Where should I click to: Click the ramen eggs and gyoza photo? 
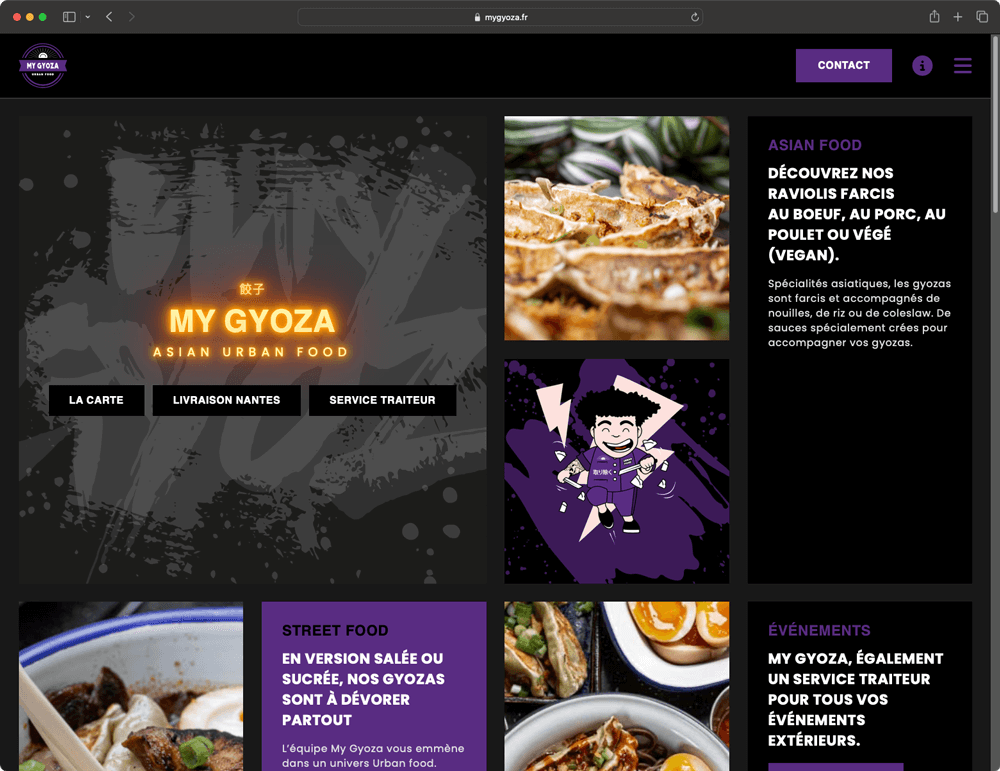[616, 686]
